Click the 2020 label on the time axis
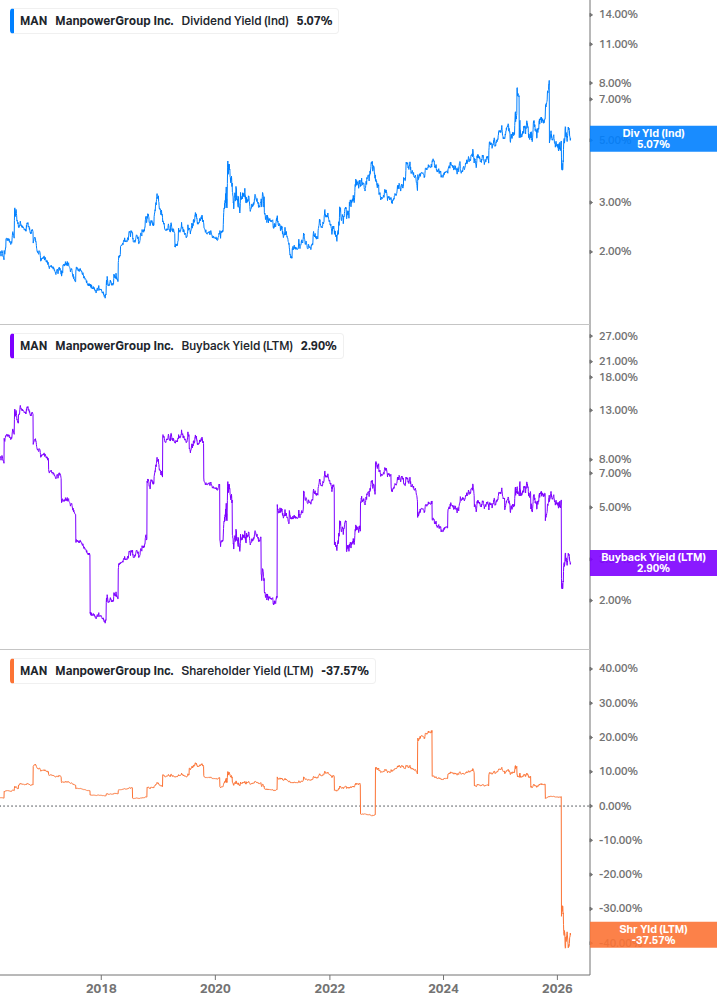Viewport: 717px width, 1005px height. (x=215, y=989)
